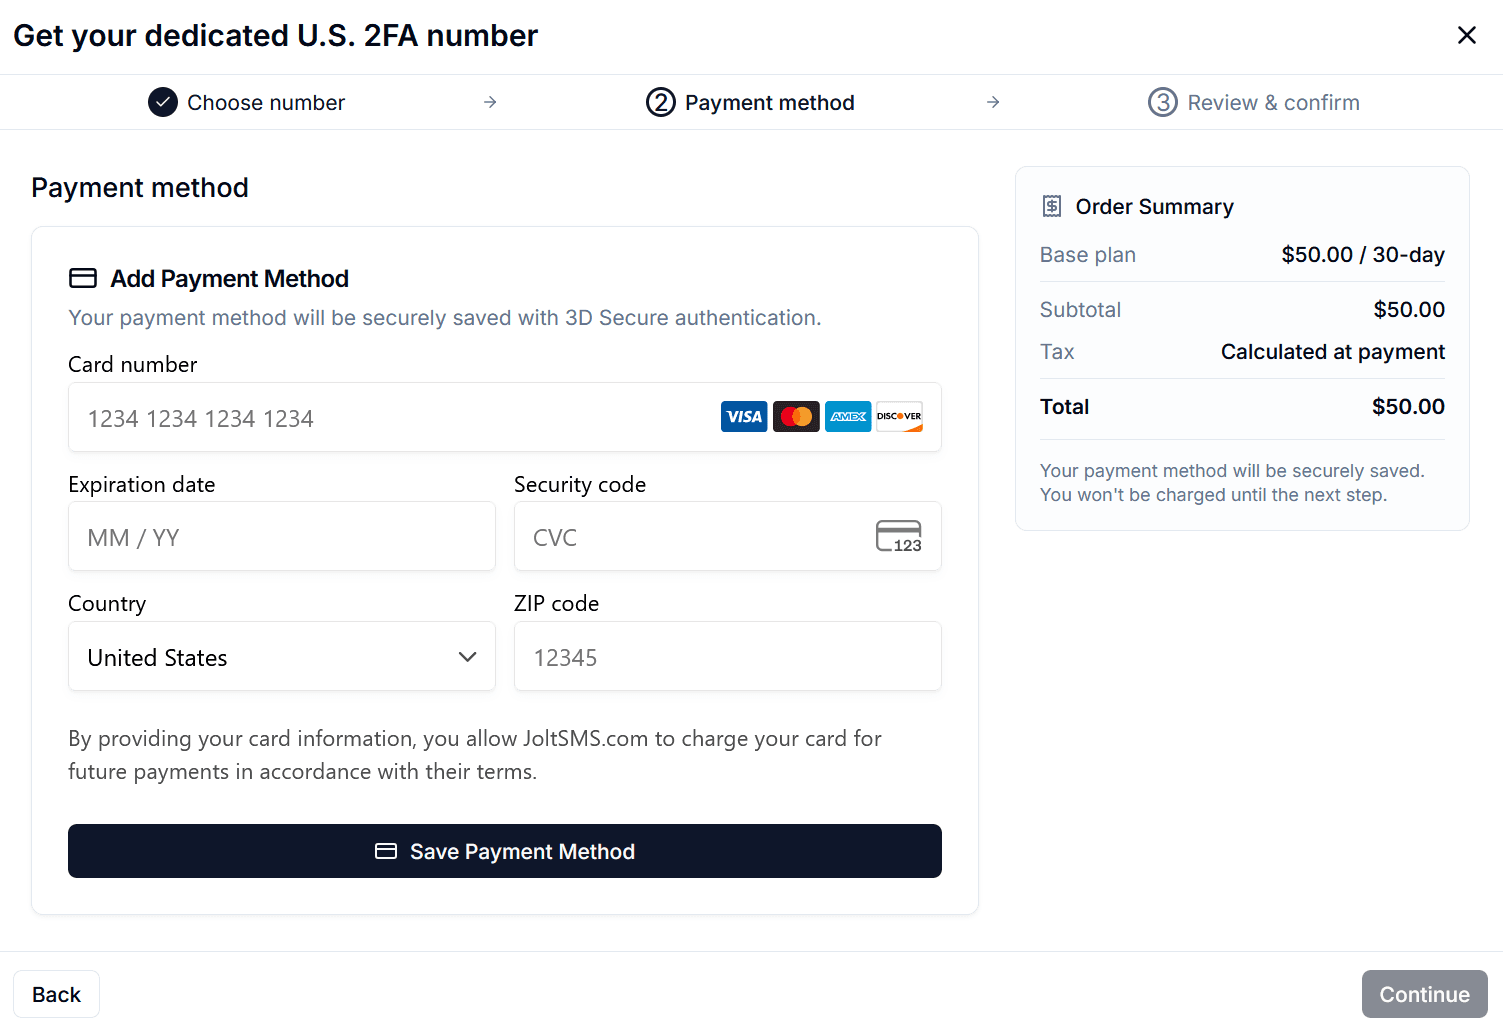Select the Choose number step

(x=266, y=102)
